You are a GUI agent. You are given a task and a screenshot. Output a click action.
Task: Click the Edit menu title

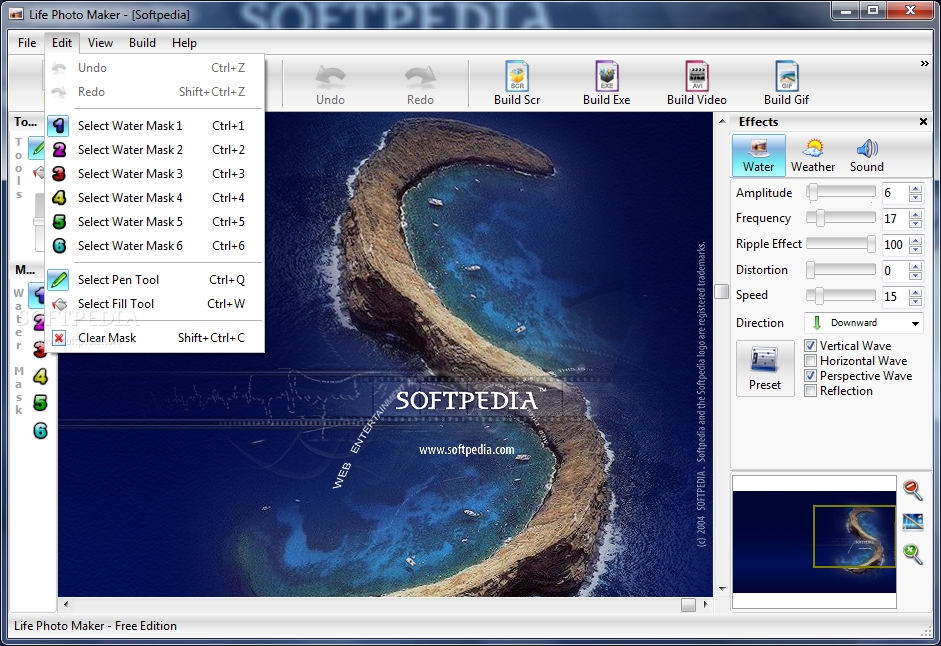coord(62,43)
